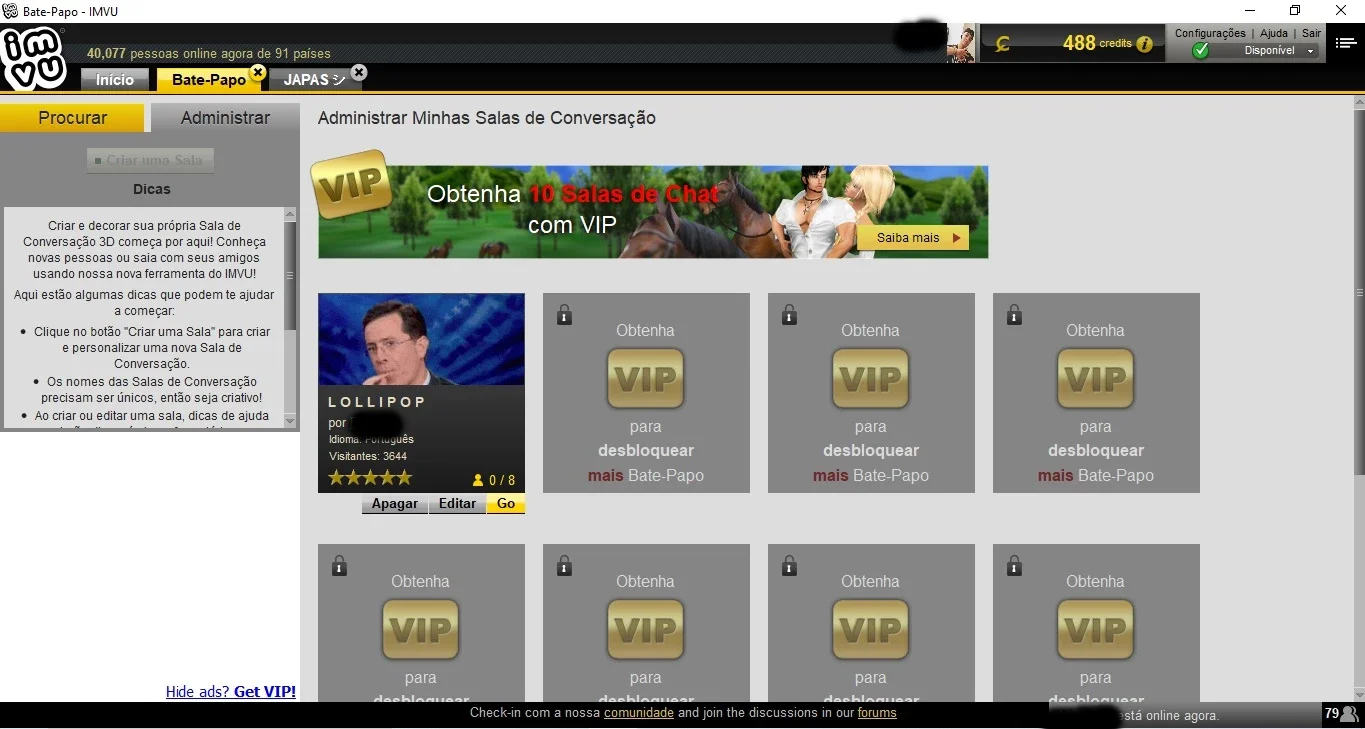Open the hamburger menu icon at top right
The width and height of the screenshot is (1365, 729).
(1346, 43)
